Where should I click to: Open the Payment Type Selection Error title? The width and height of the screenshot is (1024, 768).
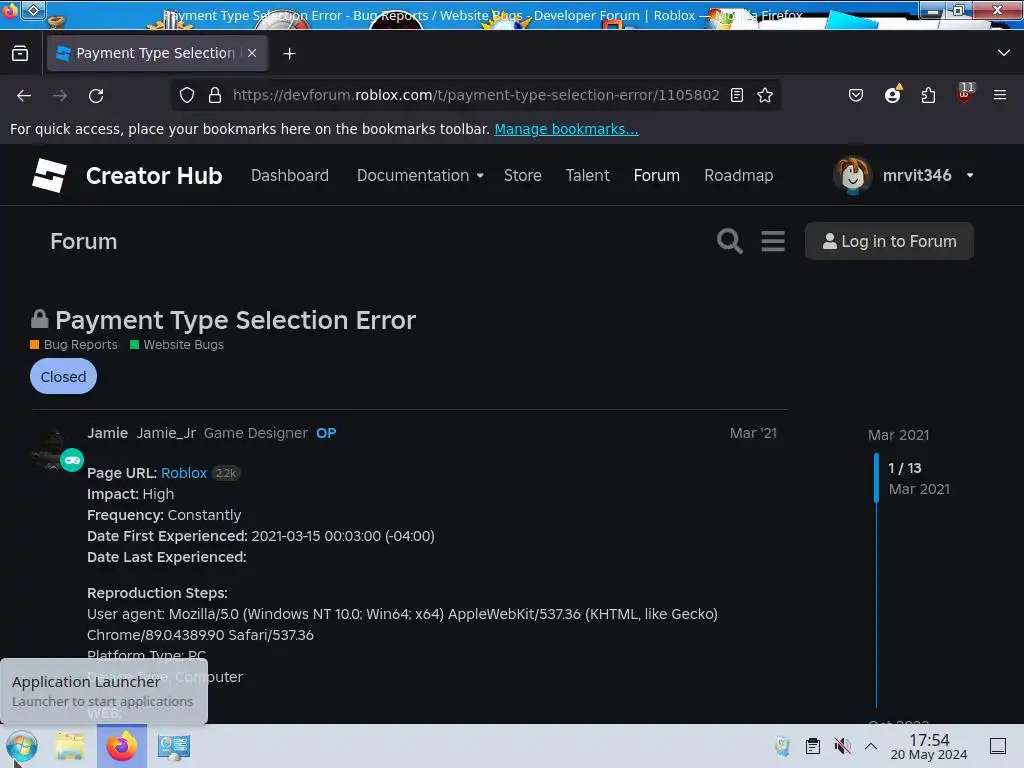point(235,321)
